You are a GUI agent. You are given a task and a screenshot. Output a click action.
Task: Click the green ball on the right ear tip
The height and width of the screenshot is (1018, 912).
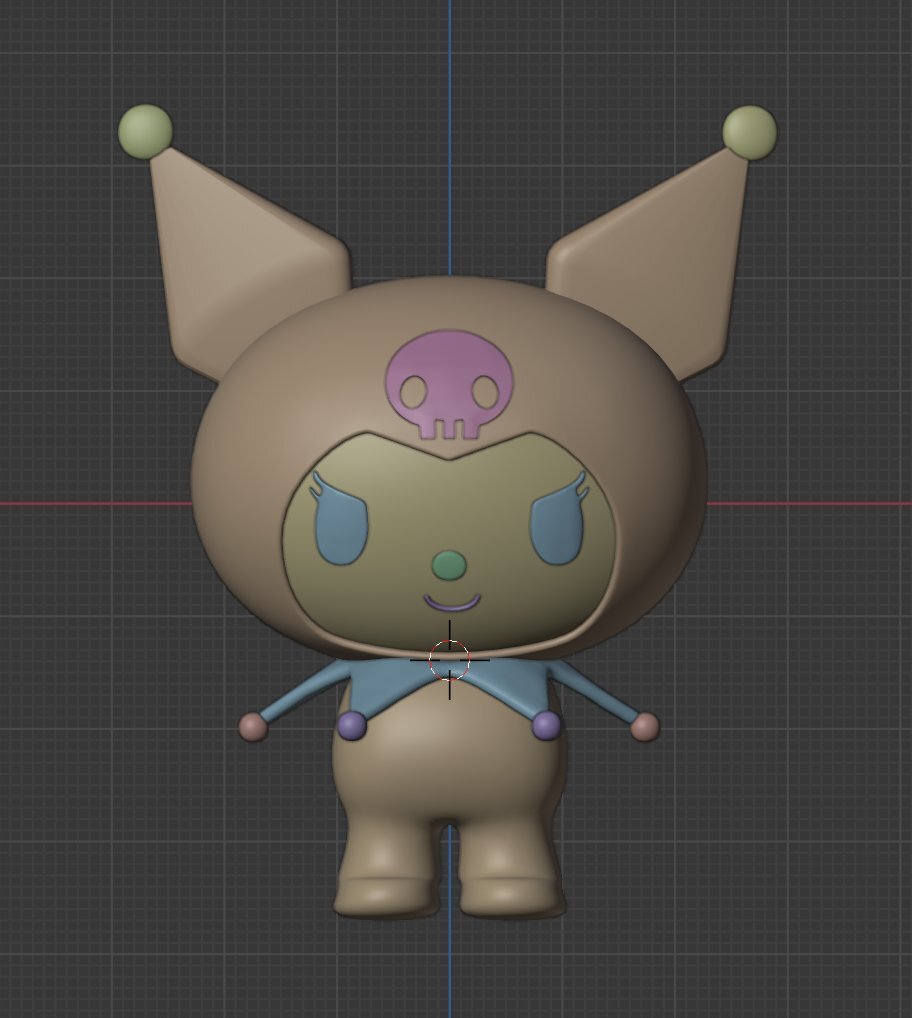(x=749, y=132)
